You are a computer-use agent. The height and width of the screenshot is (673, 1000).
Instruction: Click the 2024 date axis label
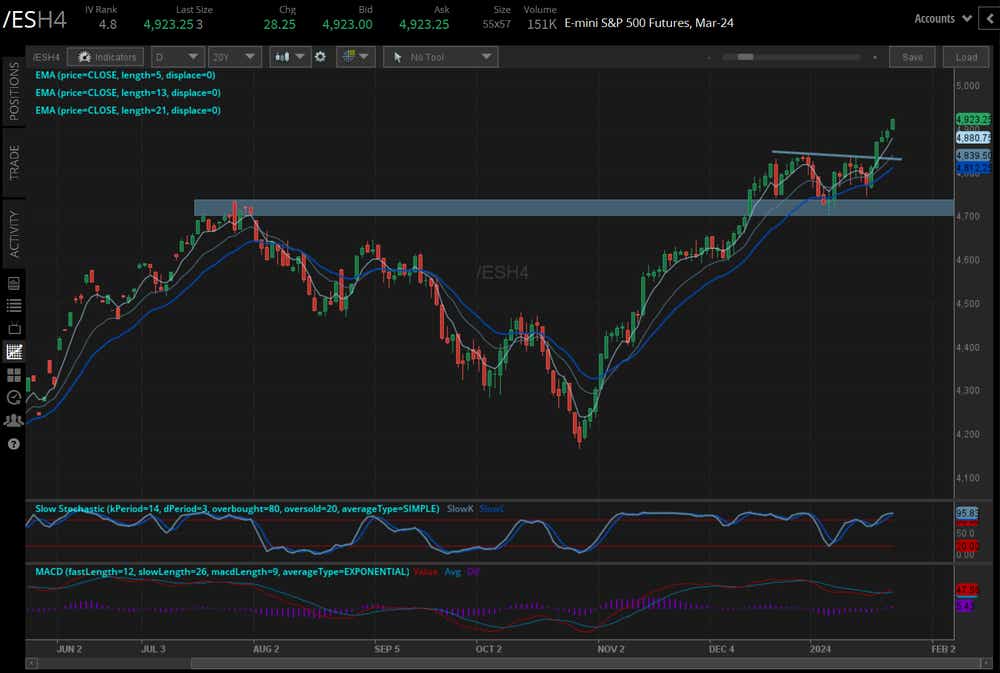pyautogui.click(x=820, y=649)
